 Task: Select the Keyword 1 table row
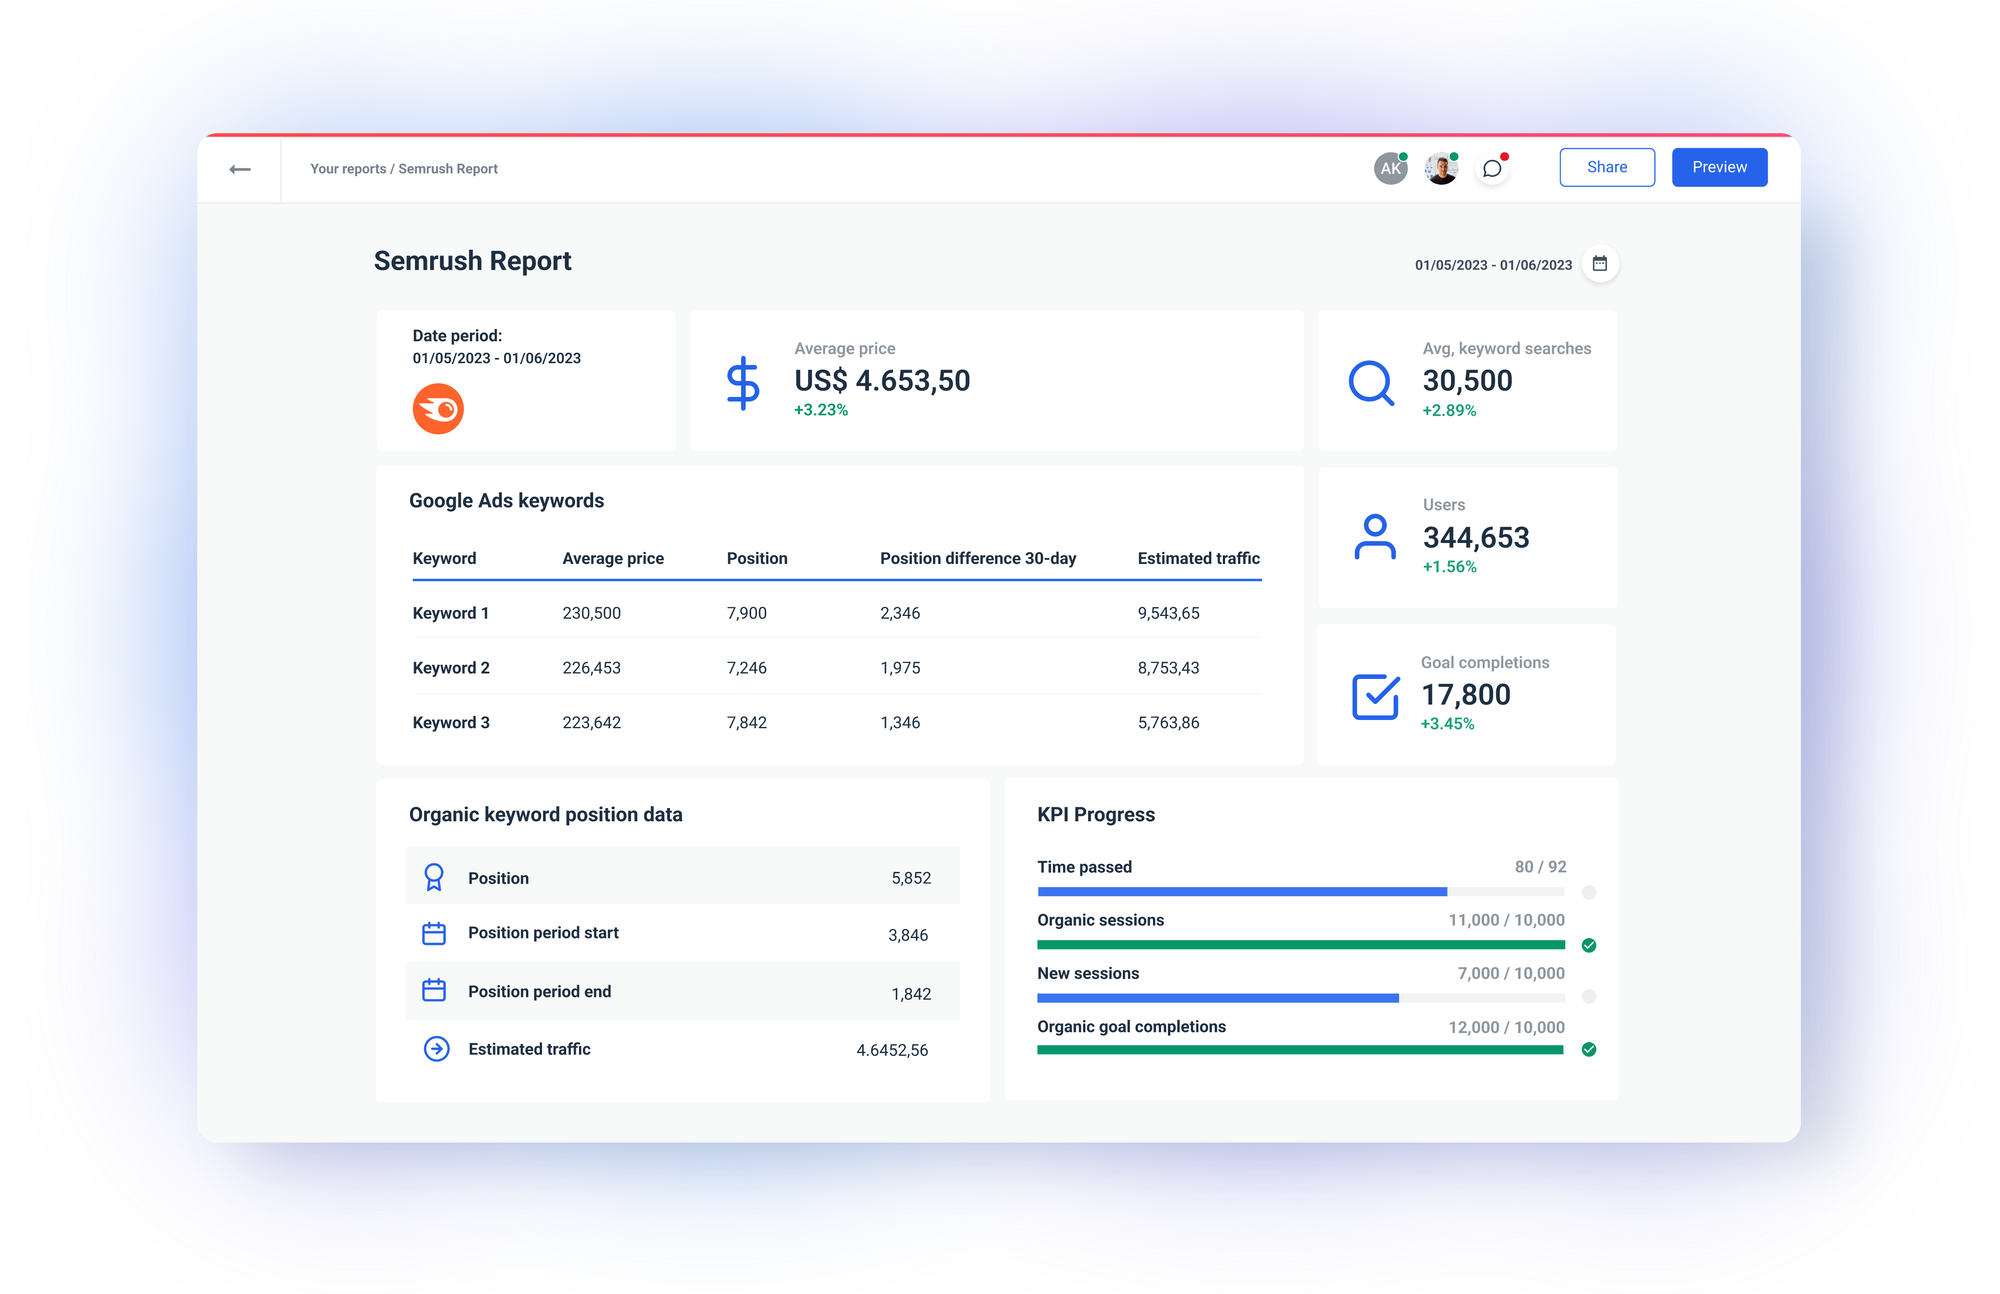click(x=800, y=612)
